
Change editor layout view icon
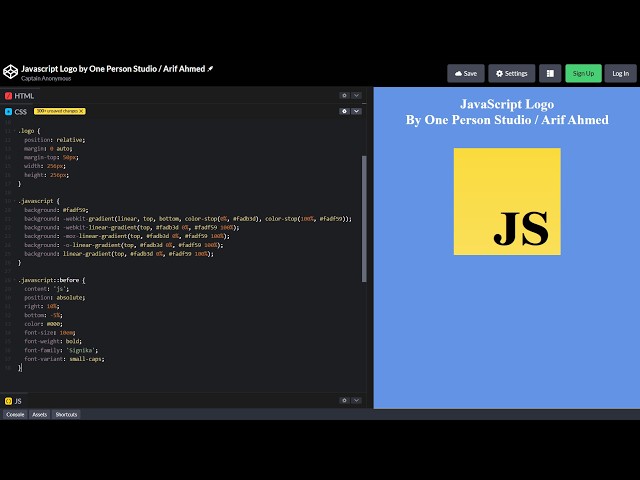pyautogui.click(x=550, y=73)
